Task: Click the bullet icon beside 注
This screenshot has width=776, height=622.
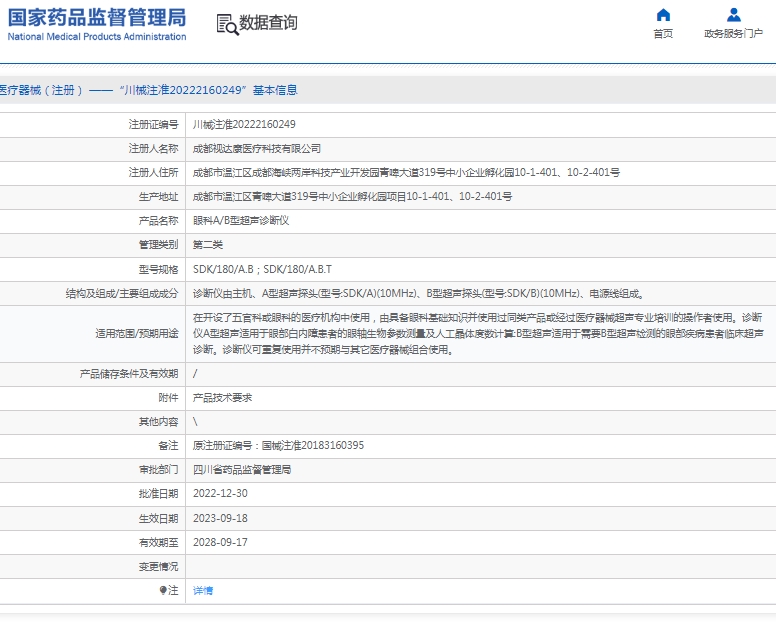Action: click(x=163, y=590)
